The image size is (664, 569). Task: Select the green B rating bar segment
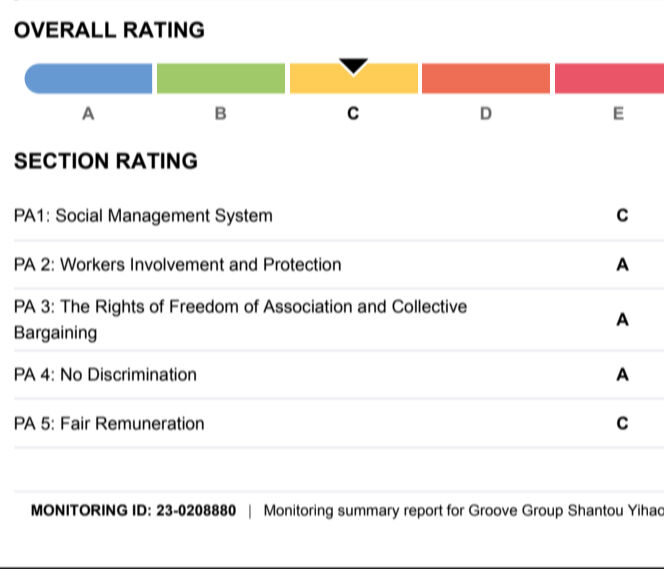tap(221, 78)
